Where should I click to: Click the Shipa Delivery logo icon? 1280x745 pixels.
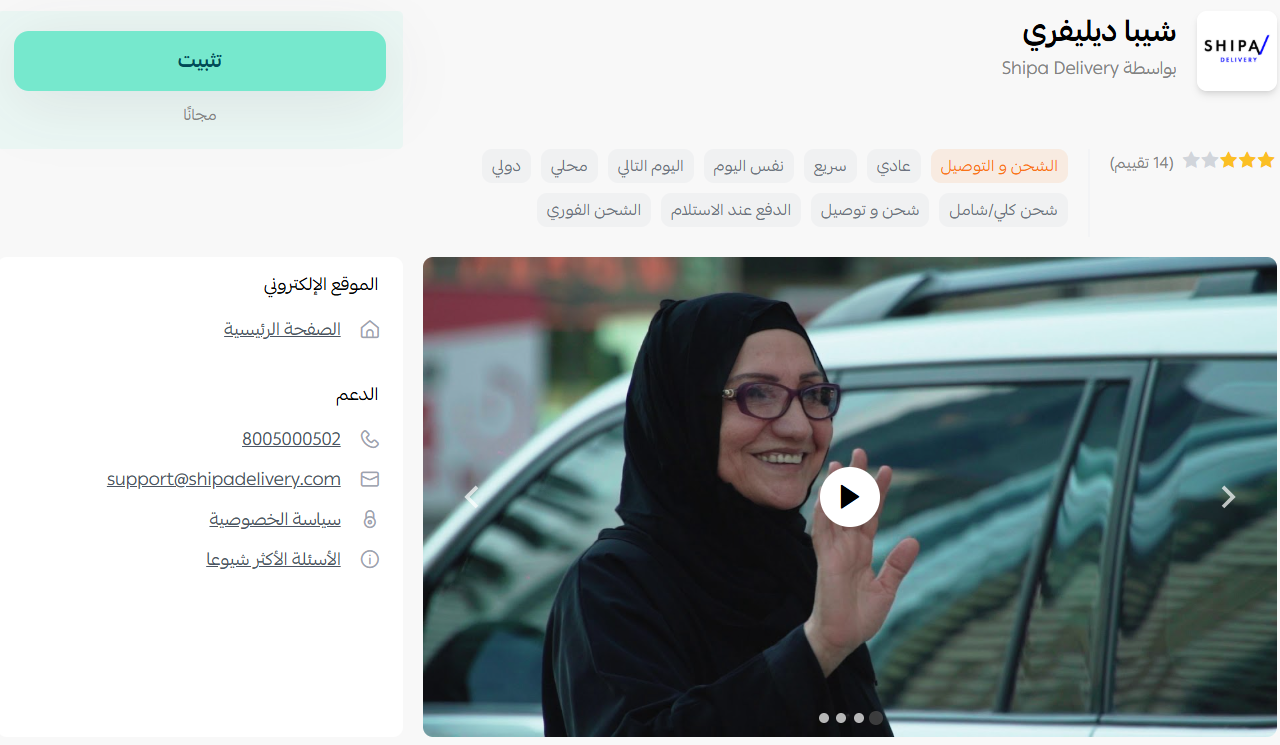(x=1236, y=51)
